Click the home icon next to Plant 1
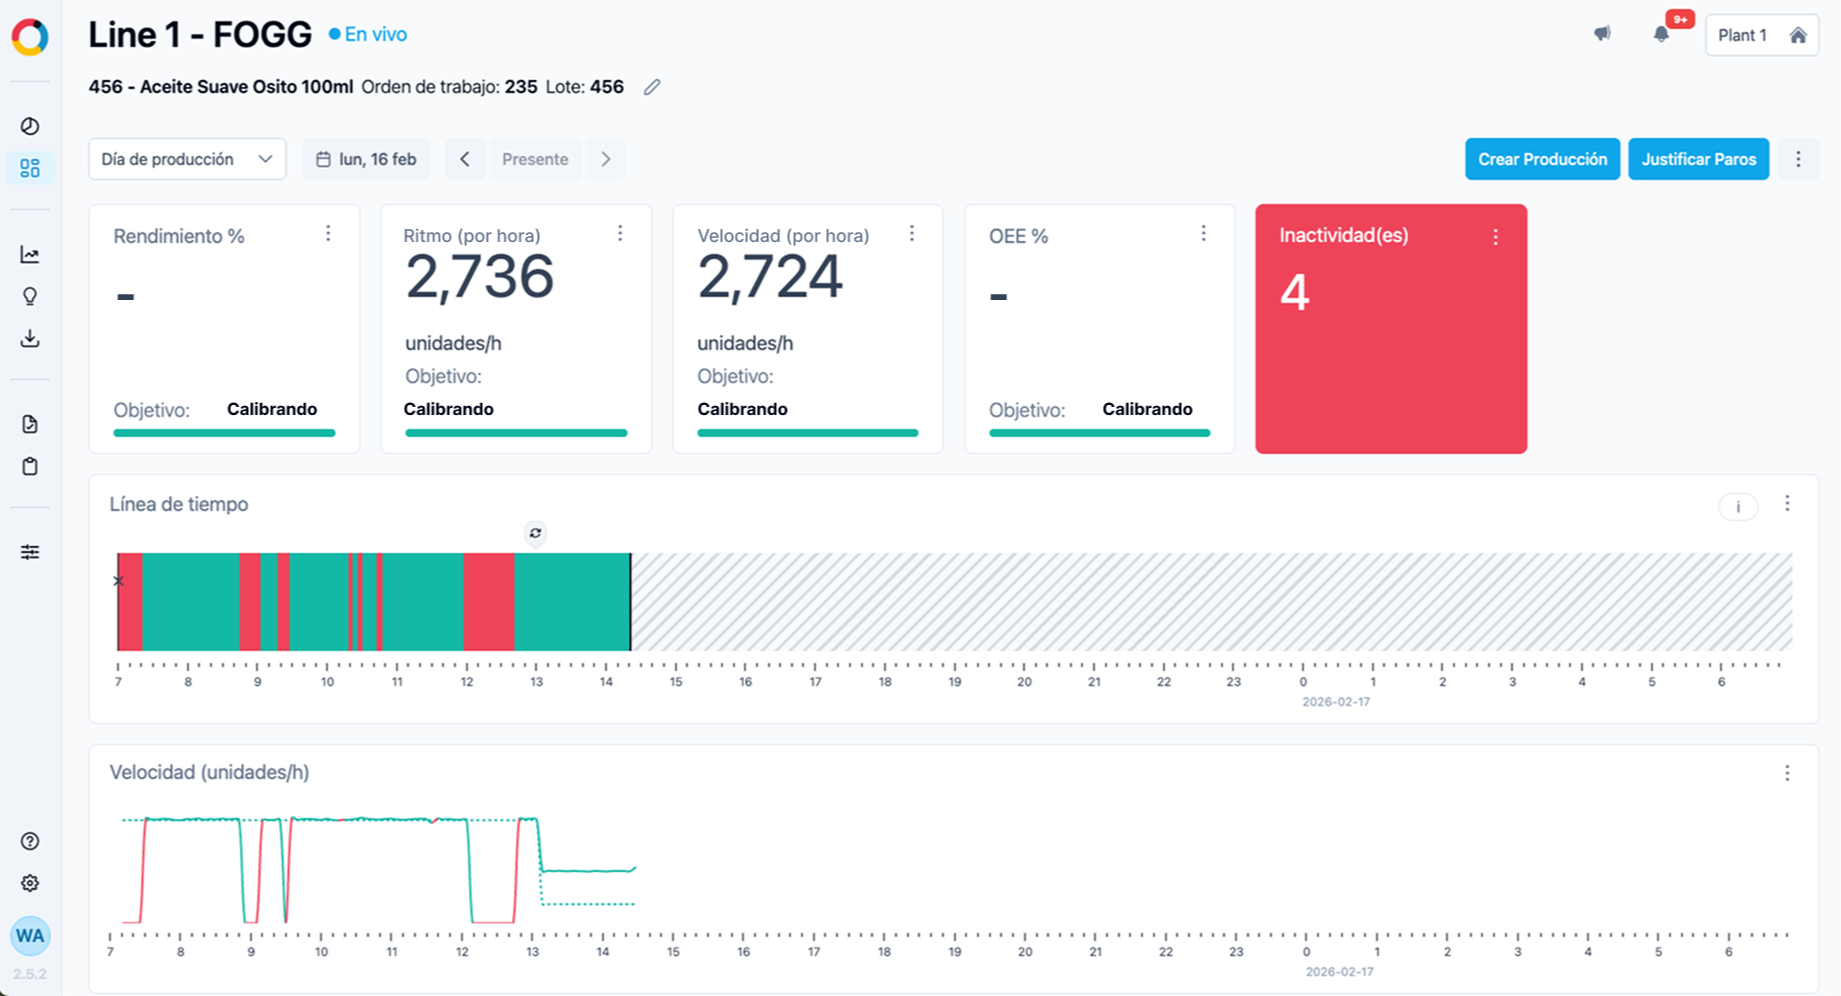The height and width of the screenshot is (996, 1841). click(1798, 35)
